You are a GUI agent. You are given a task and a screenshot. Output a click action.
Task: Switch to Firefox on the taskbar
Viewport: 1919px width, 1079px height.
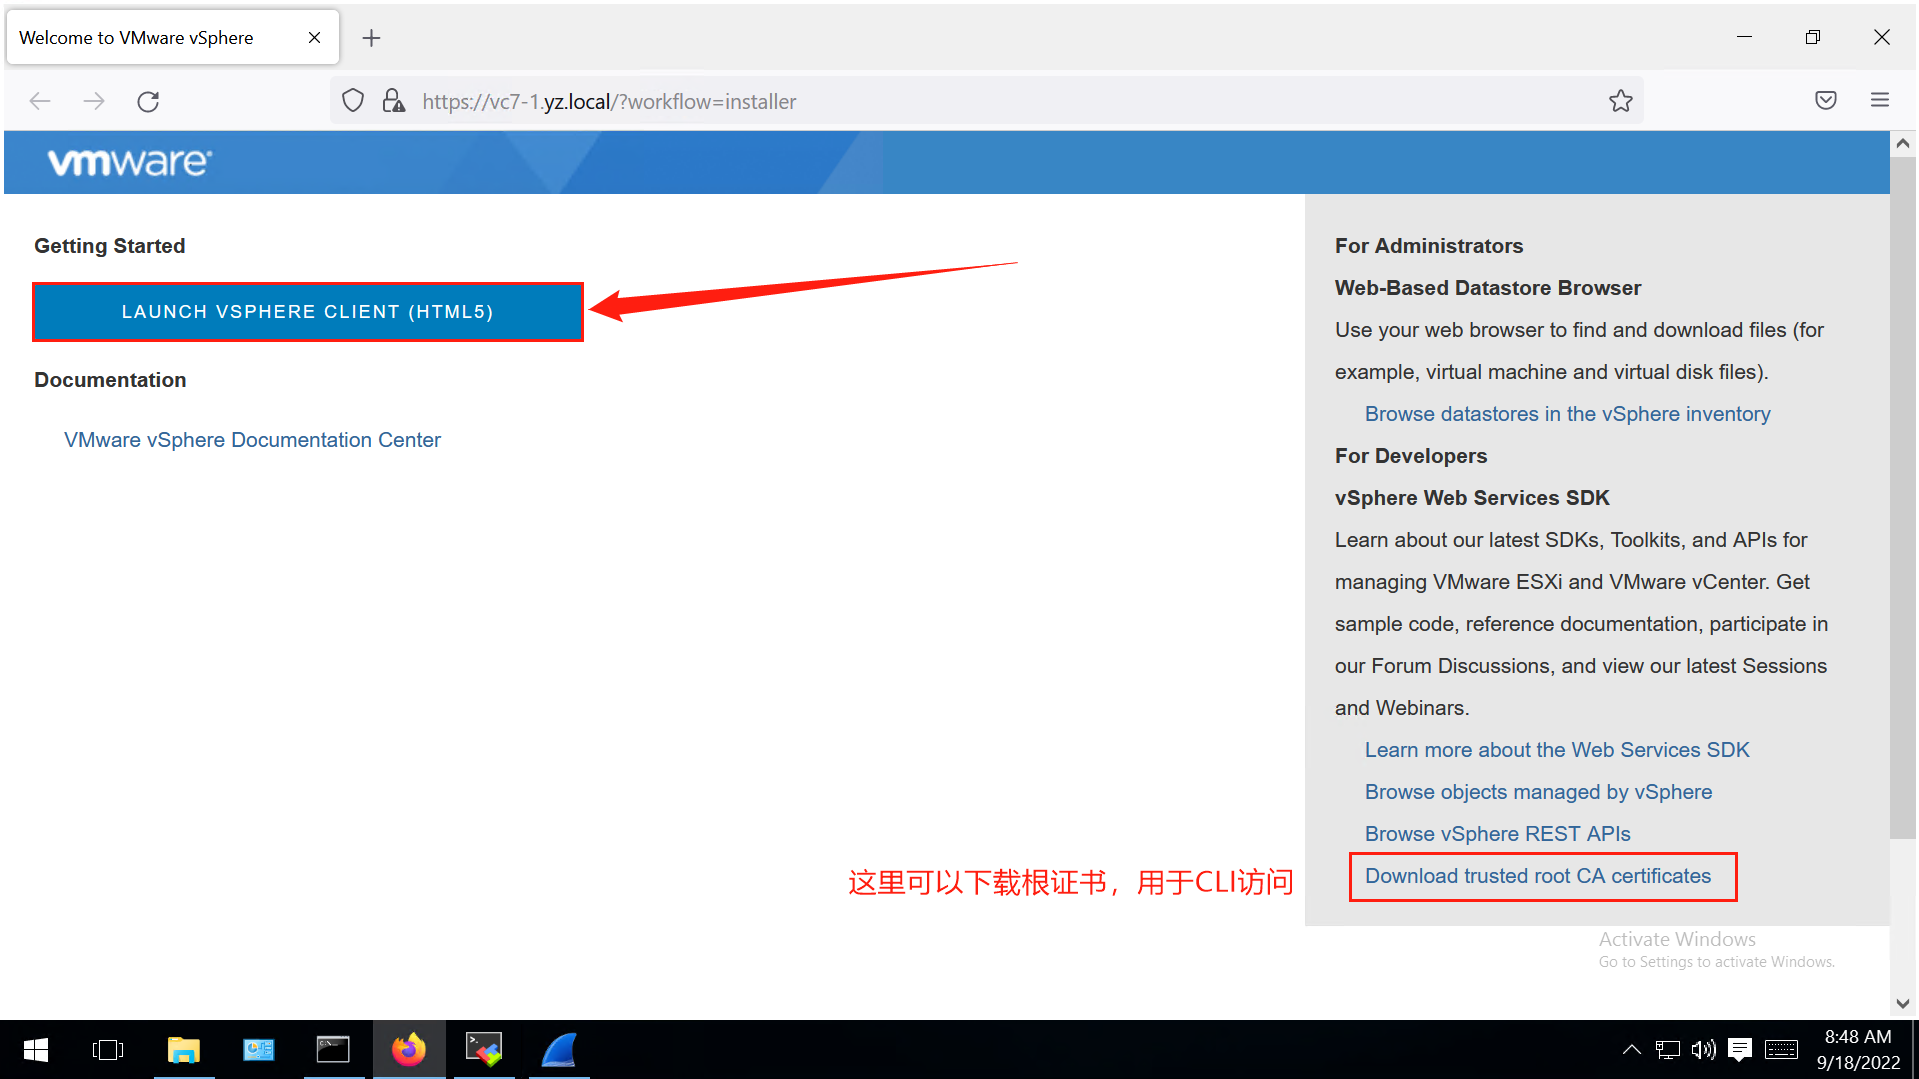pyautogui.click(x=409, y=1050)
